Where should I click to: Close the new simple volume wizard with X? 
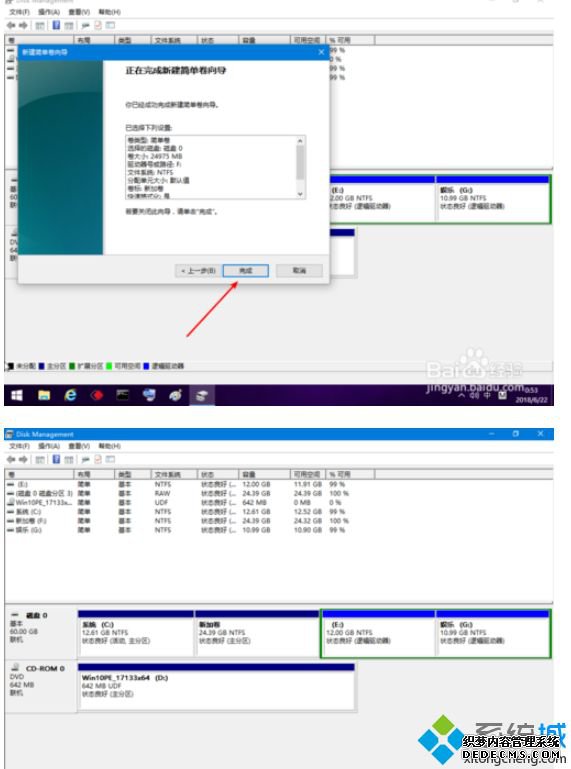pos(321,52)
